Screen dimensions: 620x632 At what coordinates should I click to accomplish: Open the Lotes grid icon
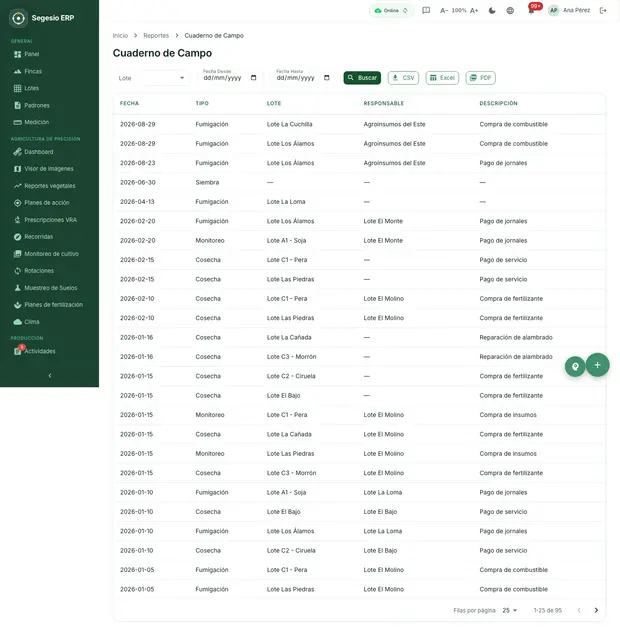pos(17,88)
